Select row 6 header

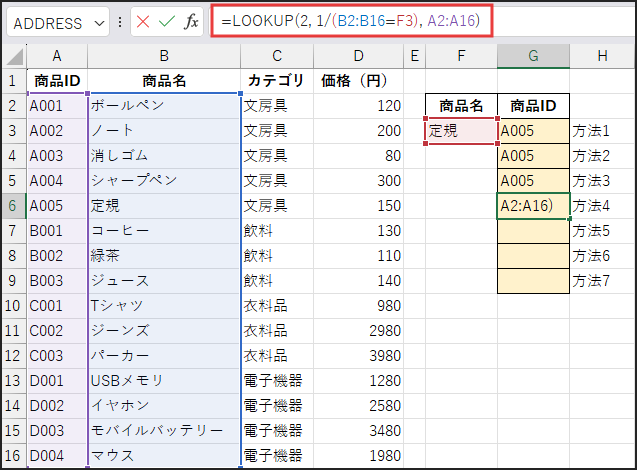click(x=12, y=206)
